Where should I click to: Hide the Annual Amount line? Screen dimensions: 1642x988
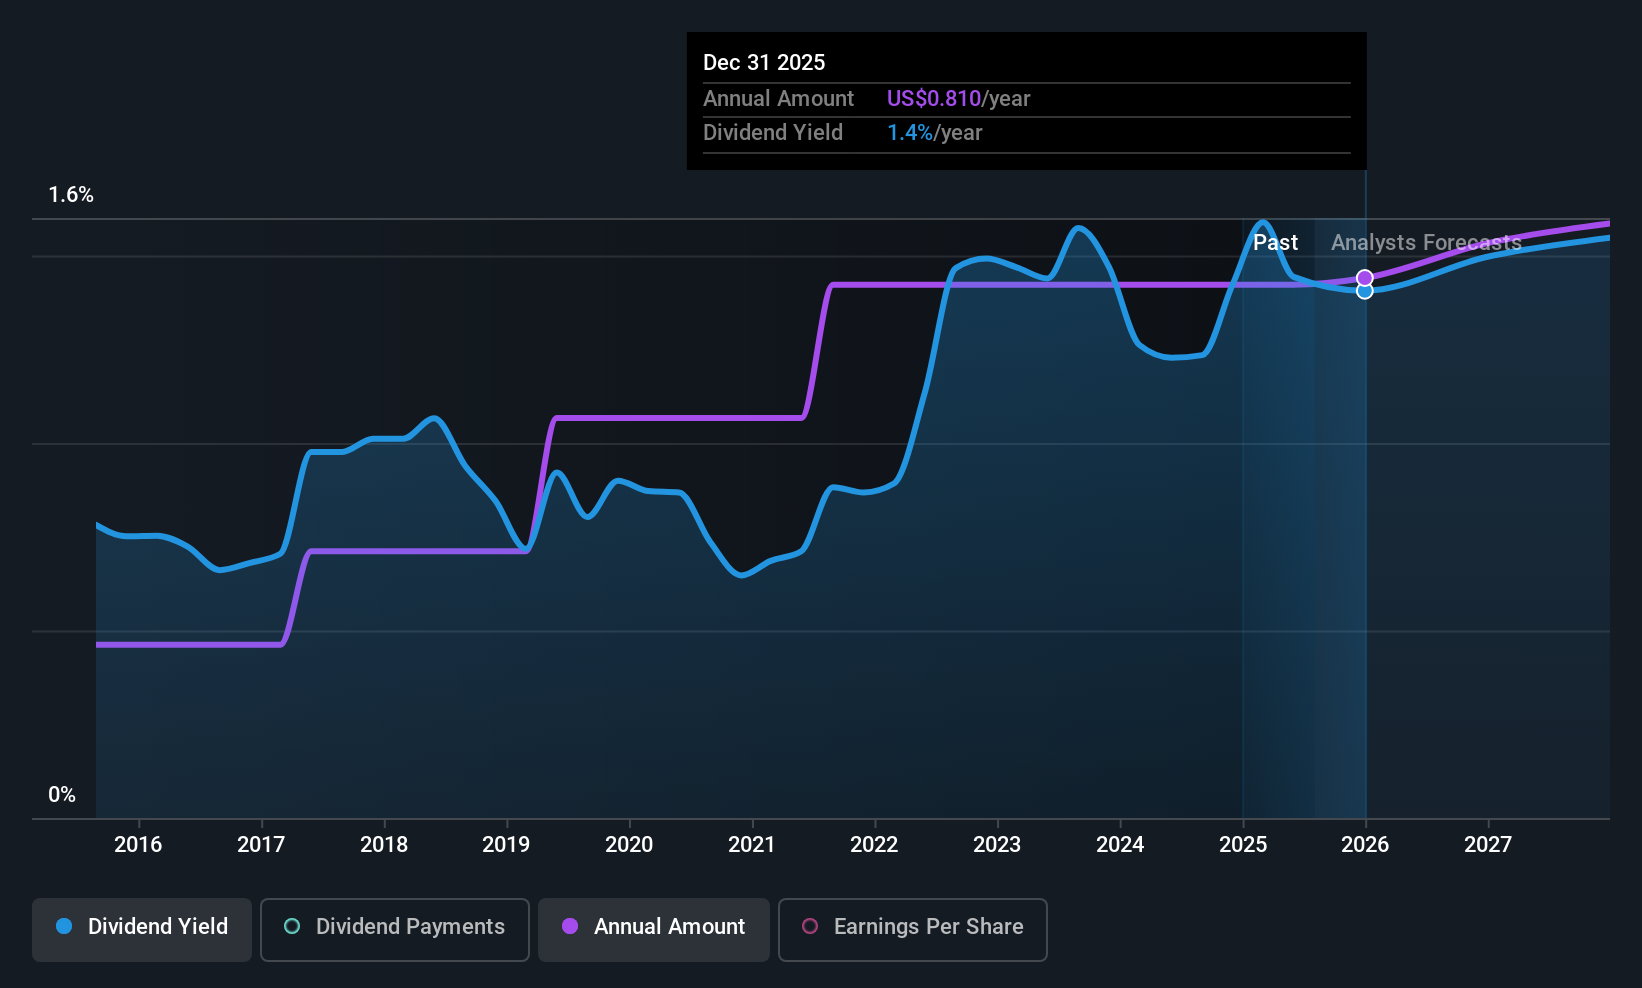653,927
